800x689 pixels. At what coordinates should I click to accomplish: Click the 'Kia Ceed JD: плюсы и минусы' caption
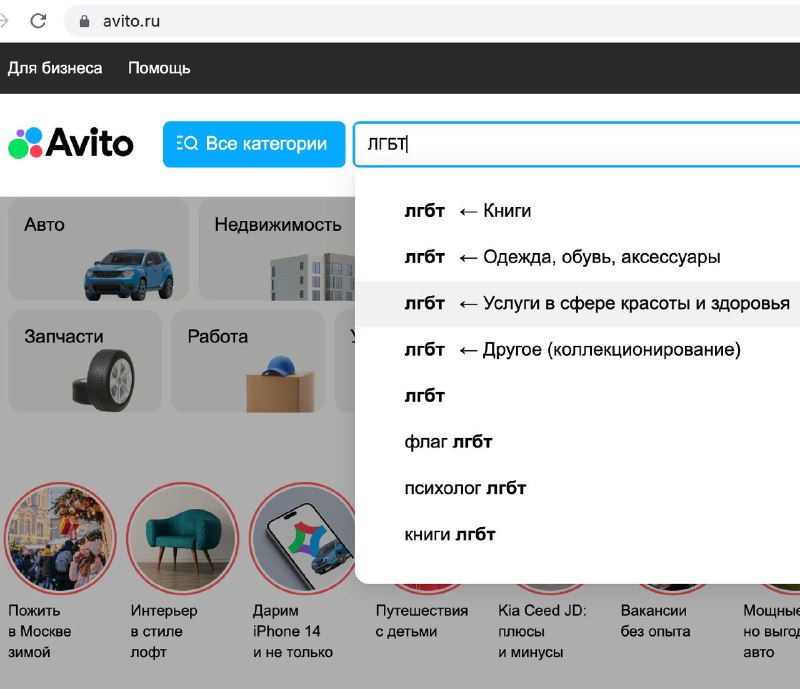coord(542,631)
